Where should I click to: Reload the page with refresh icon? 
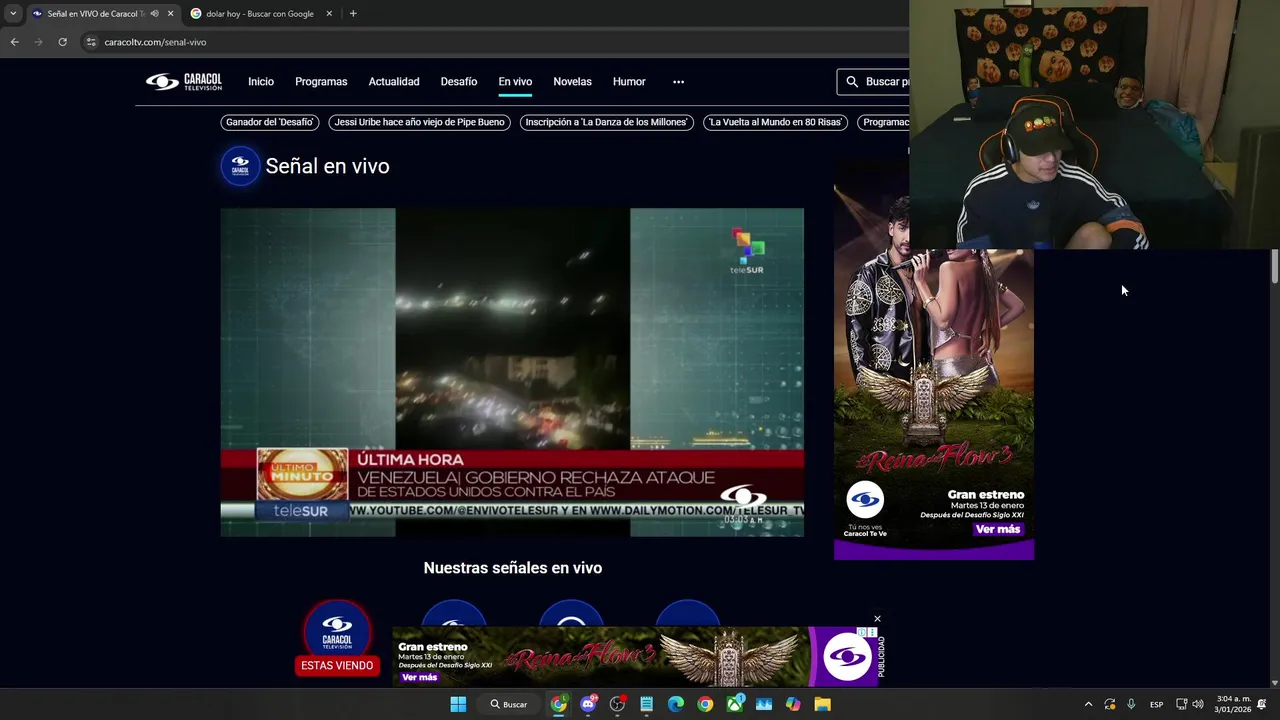(62, 42)
